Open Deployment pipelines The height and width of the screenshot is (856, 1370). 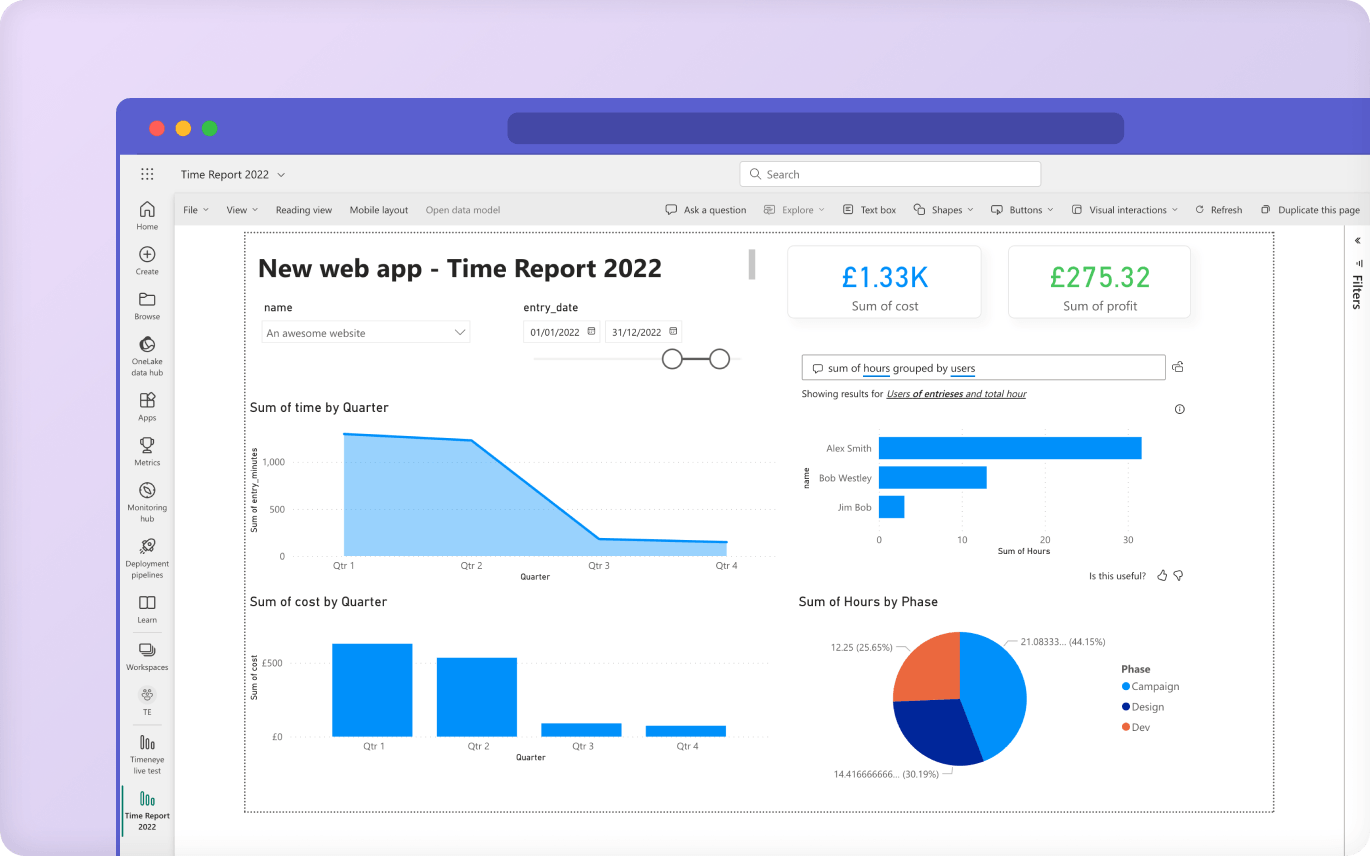point(147,558)
